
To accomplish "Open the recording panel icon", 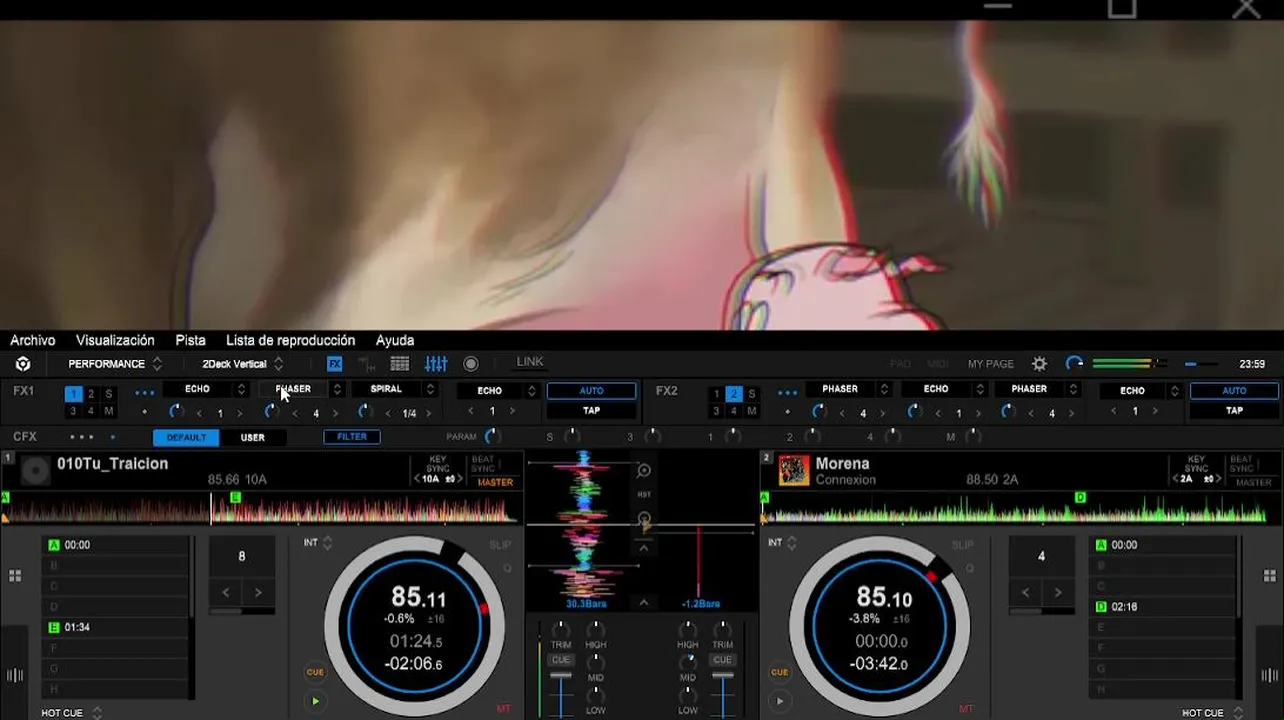I will 471,364.
